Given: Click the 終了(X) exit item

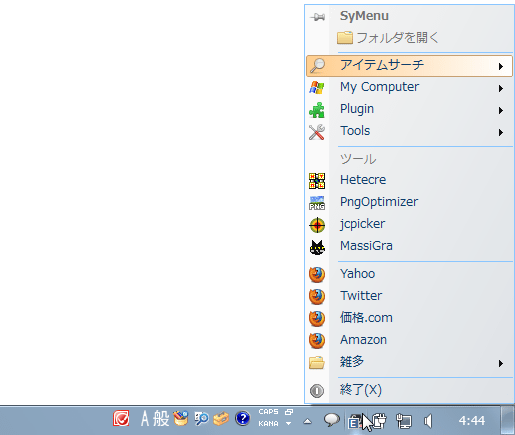Looking at the screenshot, I should [409, 390].
